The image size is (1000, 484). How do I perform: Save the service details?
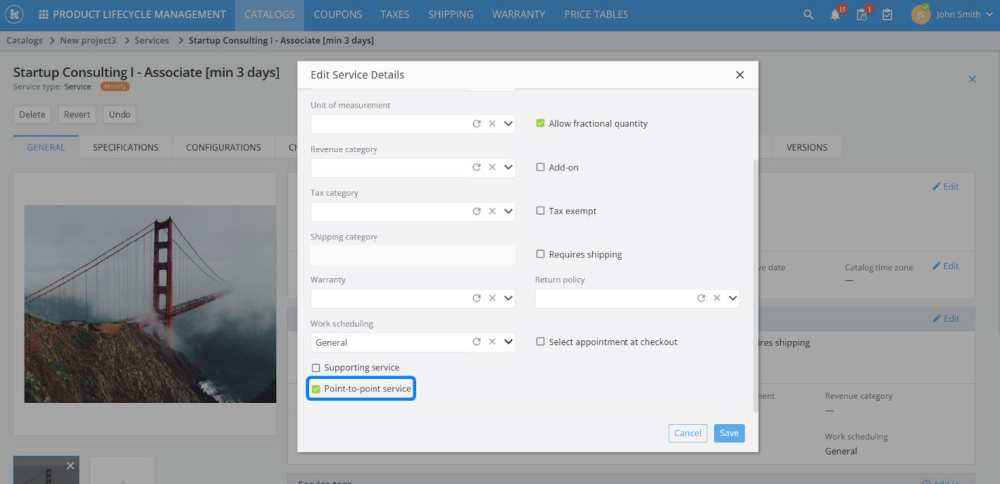point(729,433)
